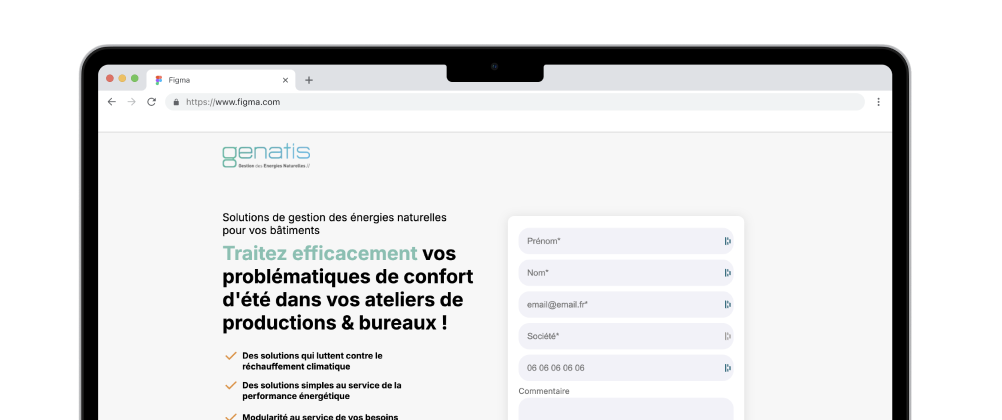The image size is (1002, 420).
Task: Click the Figma favicon on the tab
Action: 159,80
